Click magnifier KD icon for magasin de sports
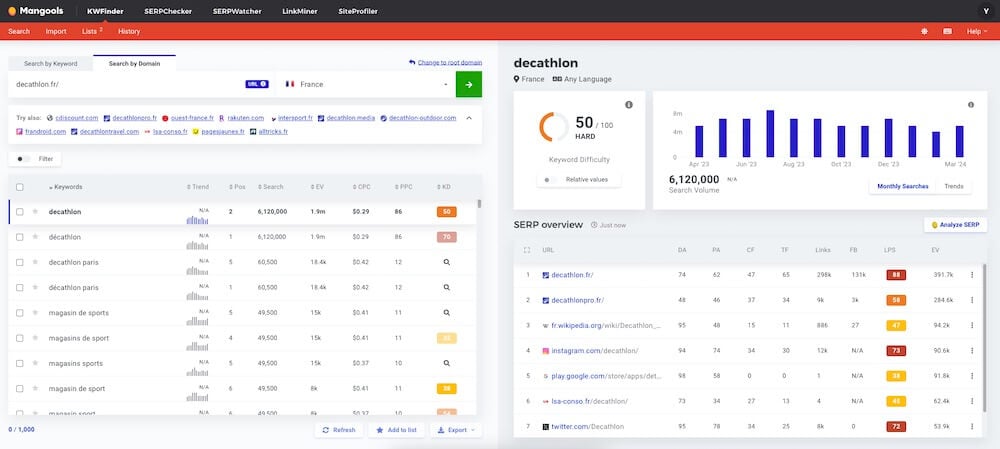The image size is (1000, 449). click(446, 313)
